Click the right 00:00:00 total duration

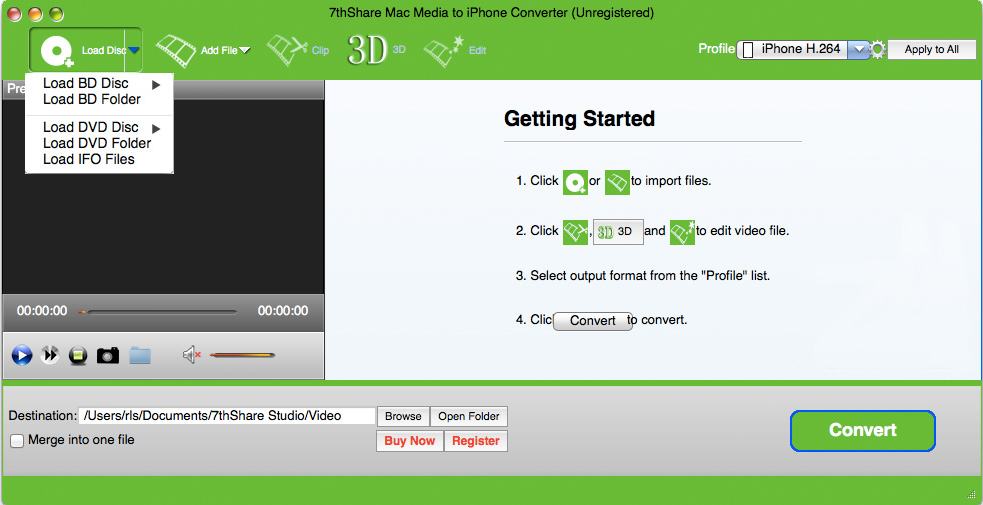tap(283, 311)
